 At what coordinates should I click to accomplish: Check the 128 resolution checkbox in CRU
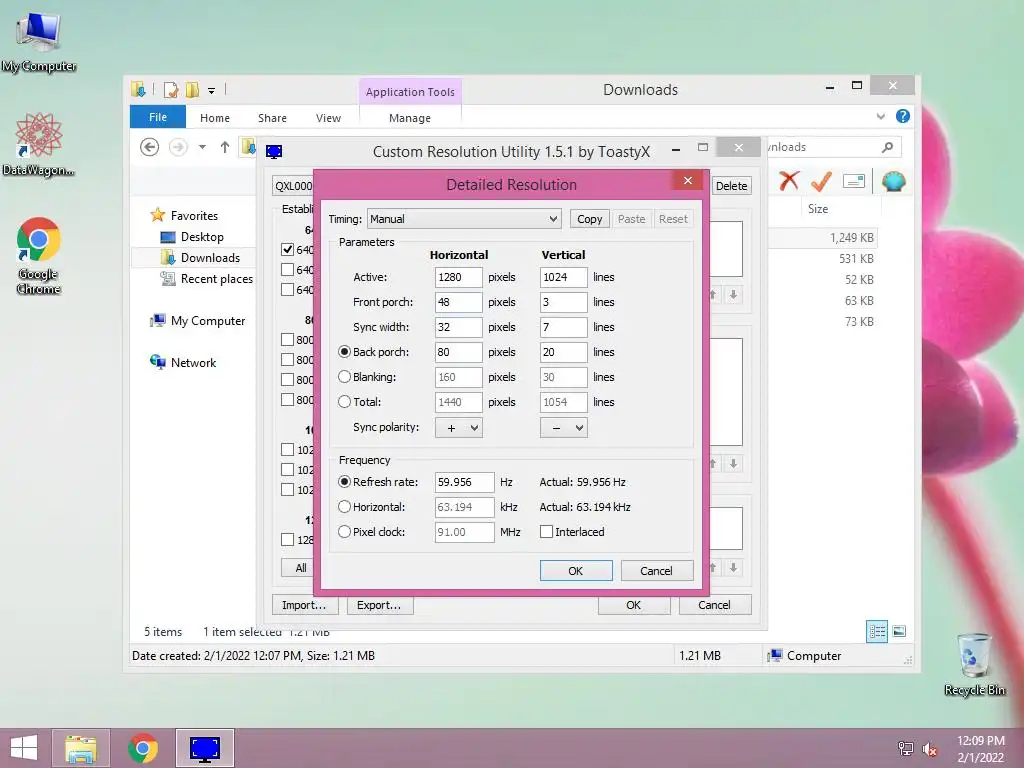click(287, 539)
